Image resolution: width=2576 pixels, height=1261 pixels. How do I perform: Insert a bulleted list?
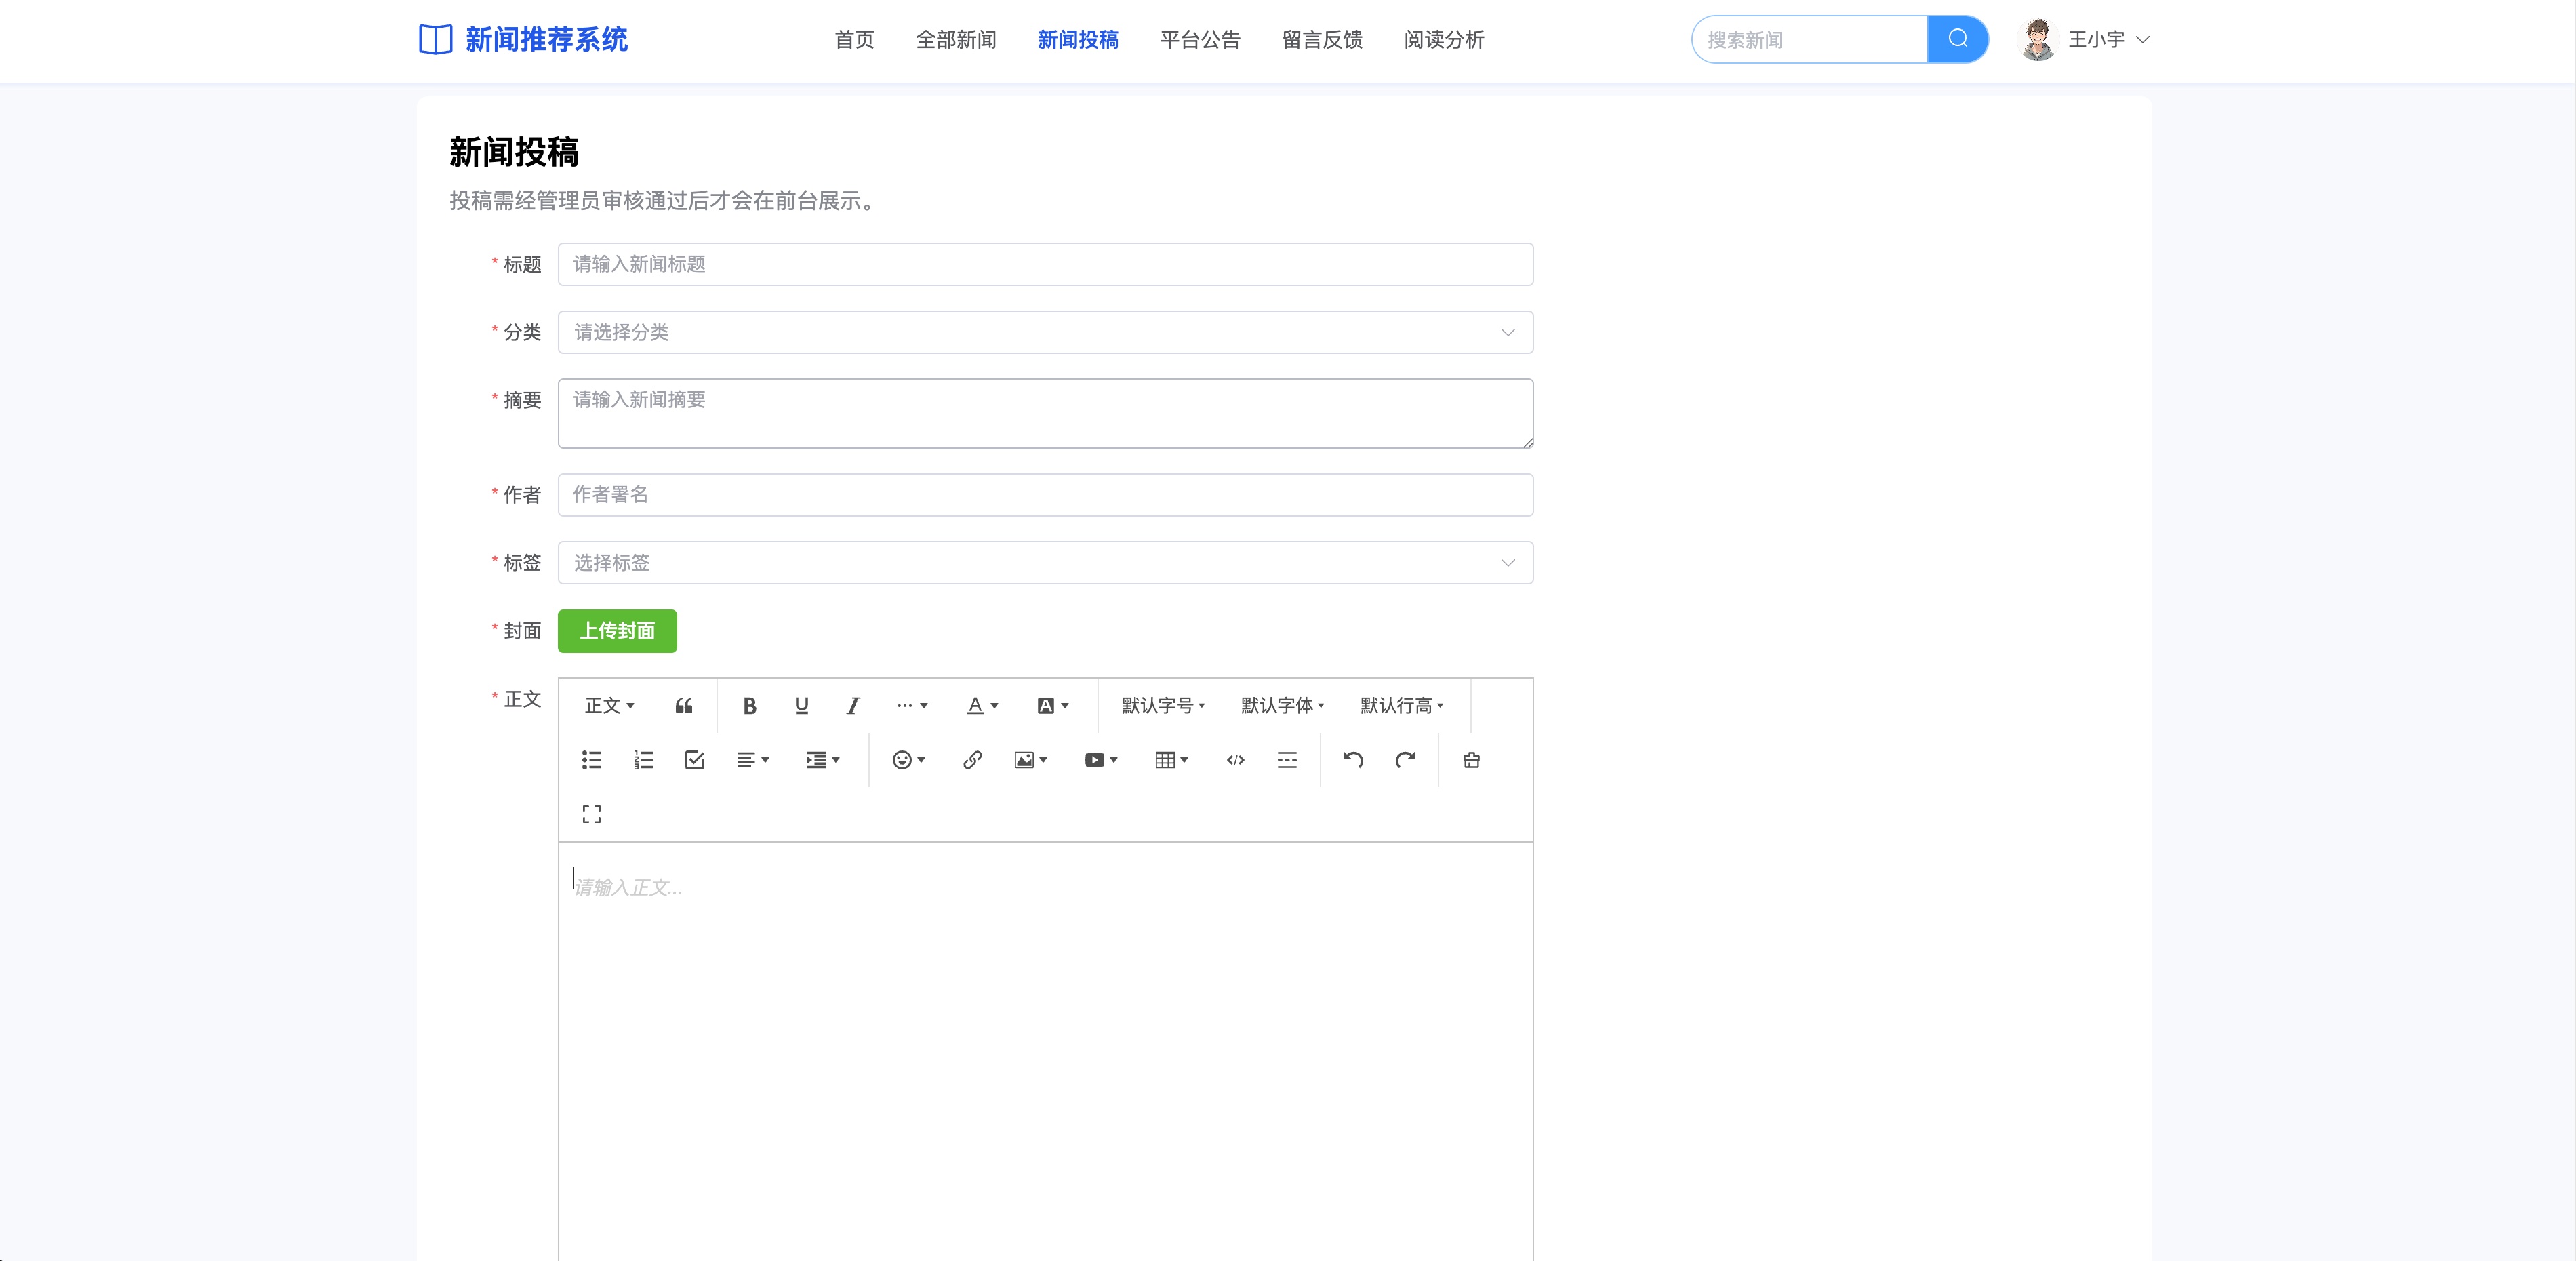(592, 760)
